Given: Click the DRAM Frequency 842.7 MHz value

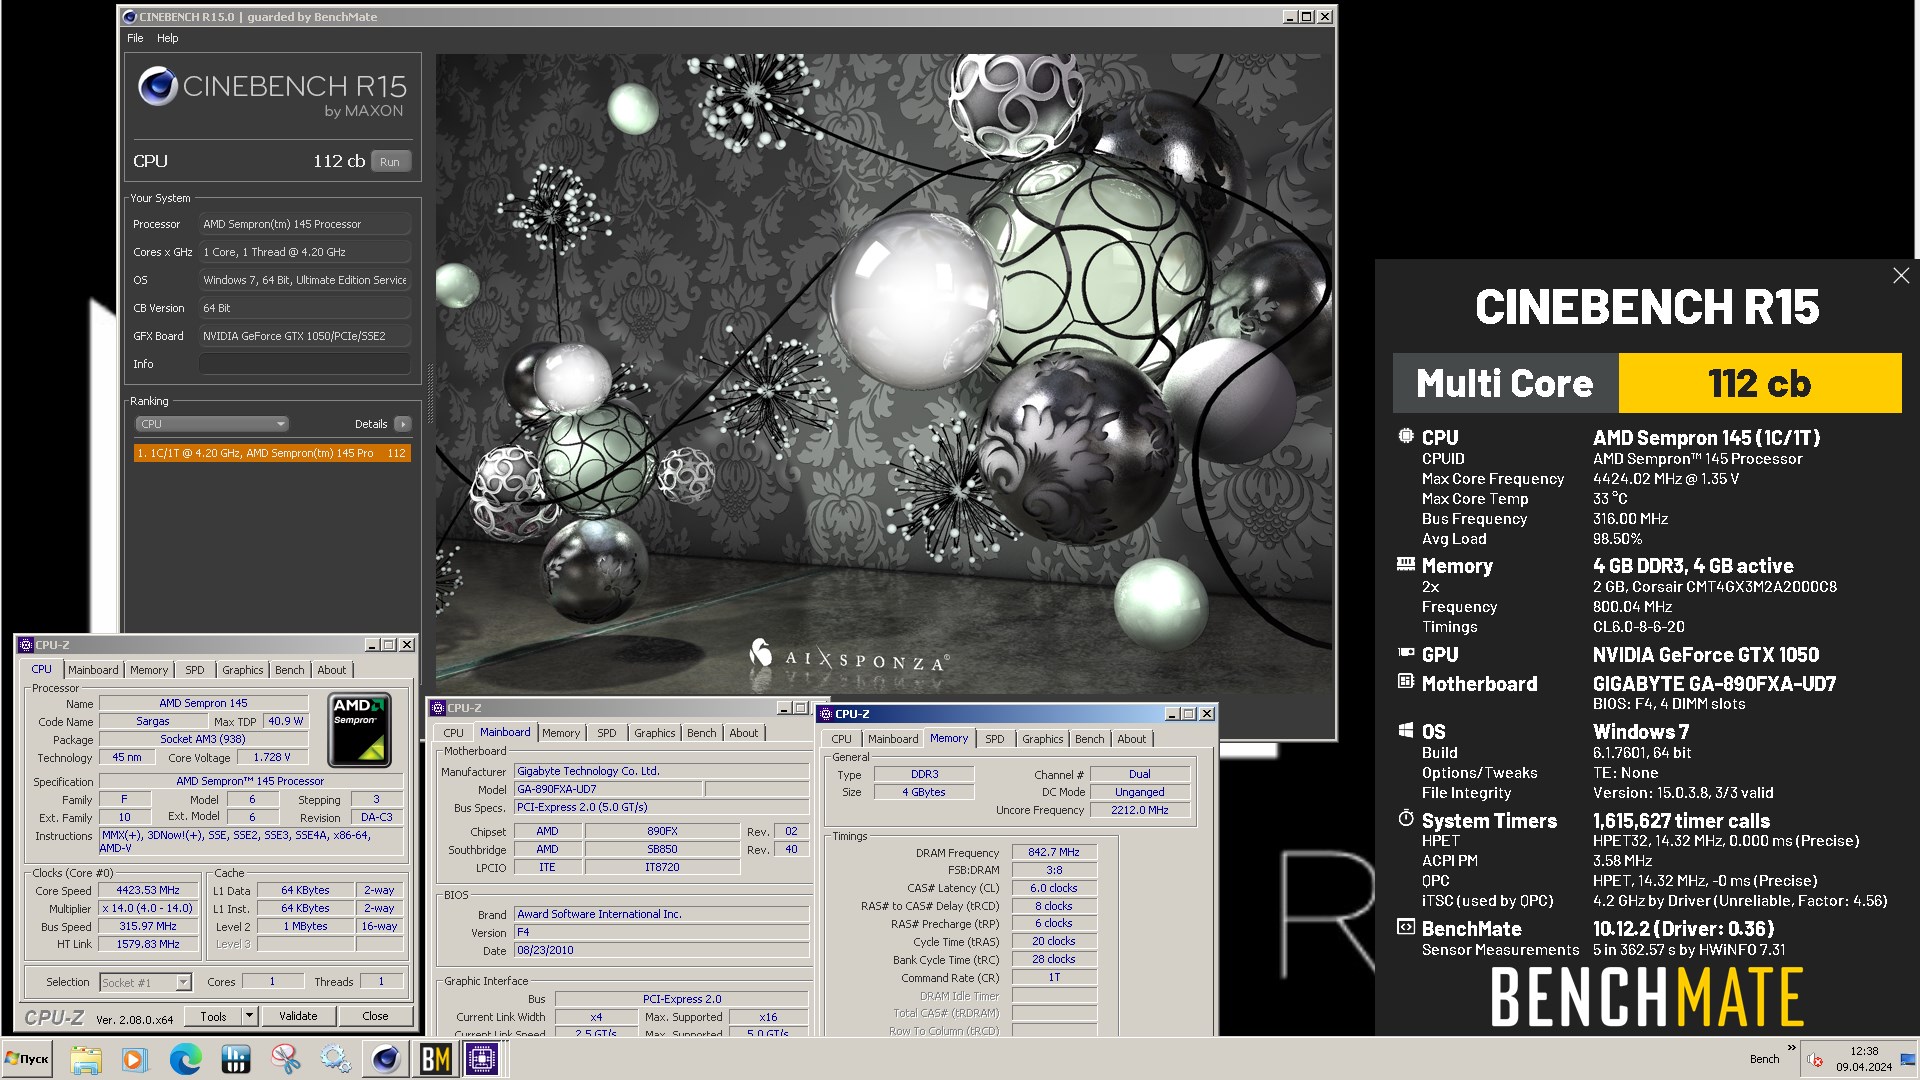Looking at the screenshot, I should coord(1054,852).
